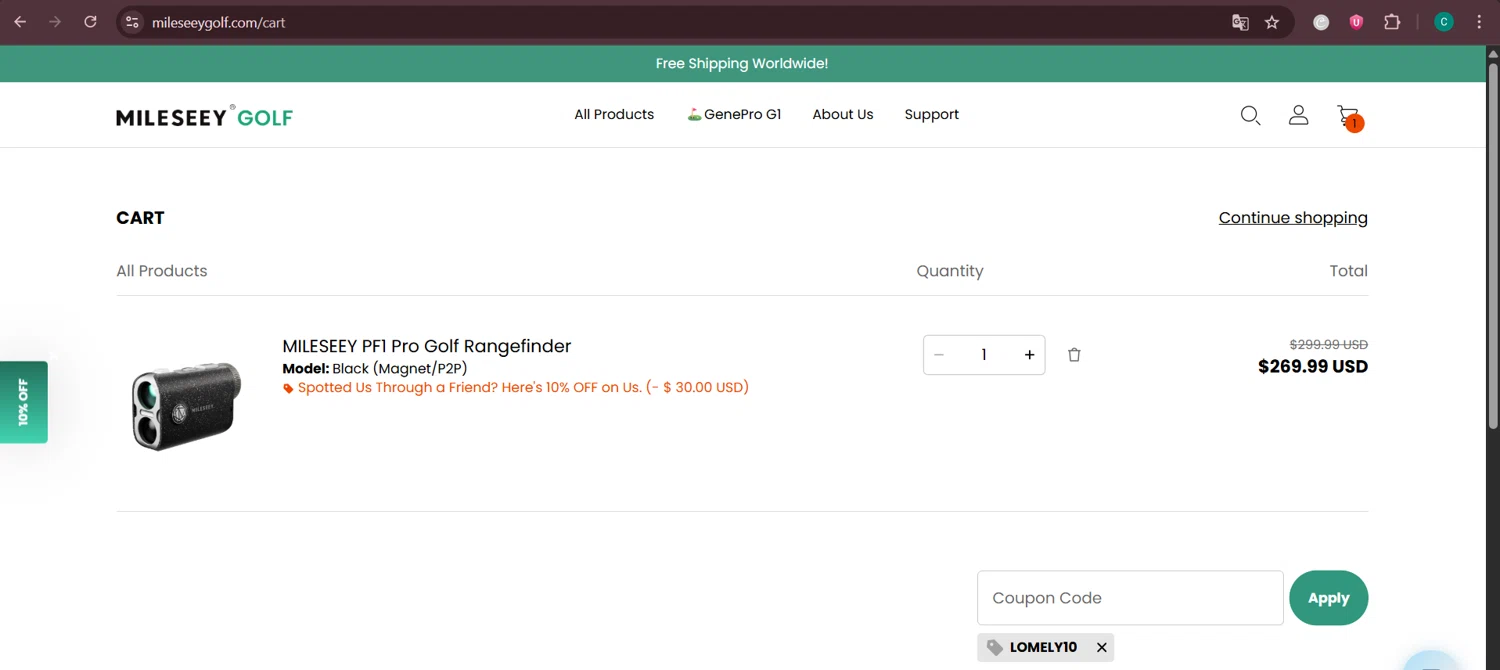Open the shopping cart icon
The width and height of the screenshot is (1500, 670).
pos(1349,117)
